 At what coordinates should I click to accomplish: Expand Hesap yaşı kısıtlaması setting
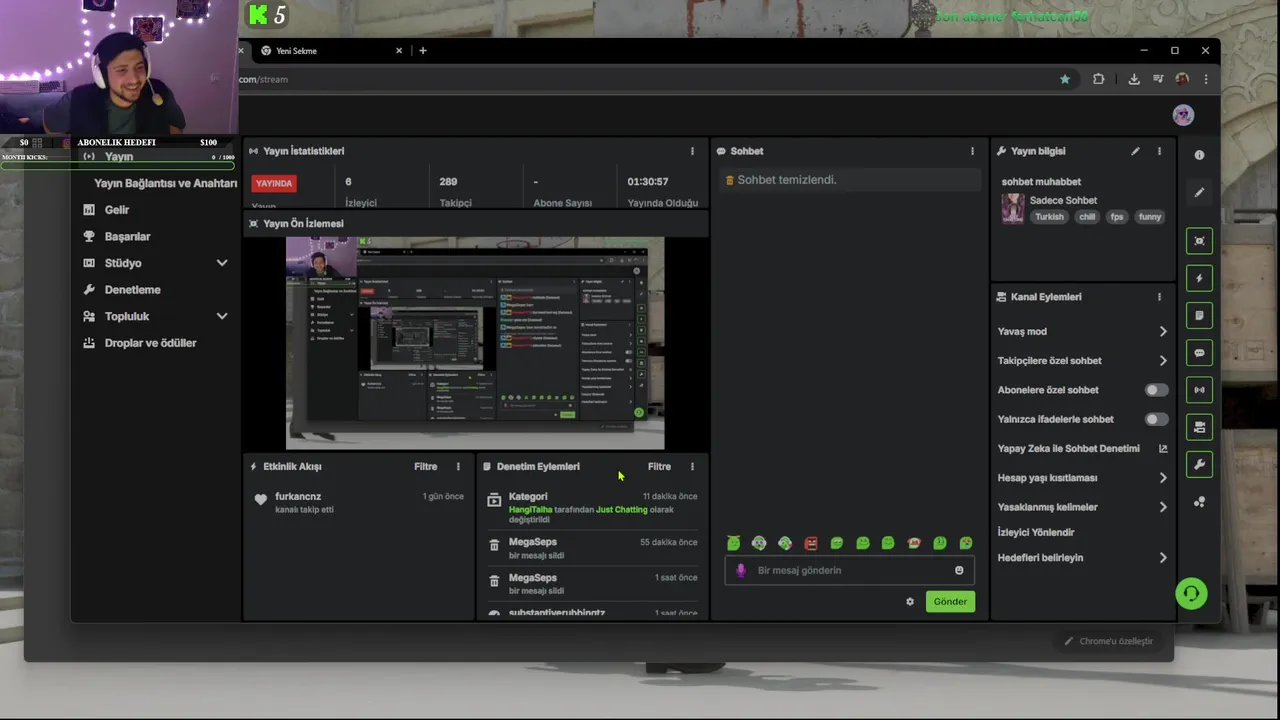click(x=1082, y=478)
